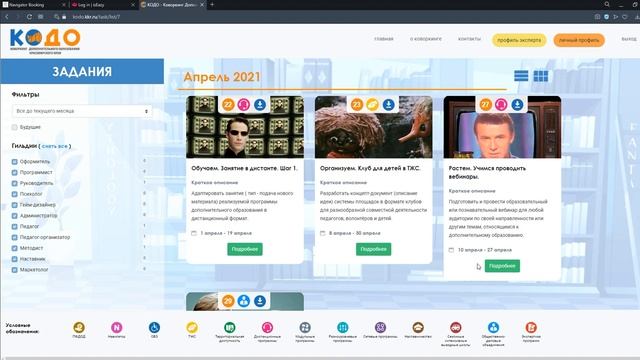Orange day badge 27 on the third card

coord(485,105)
